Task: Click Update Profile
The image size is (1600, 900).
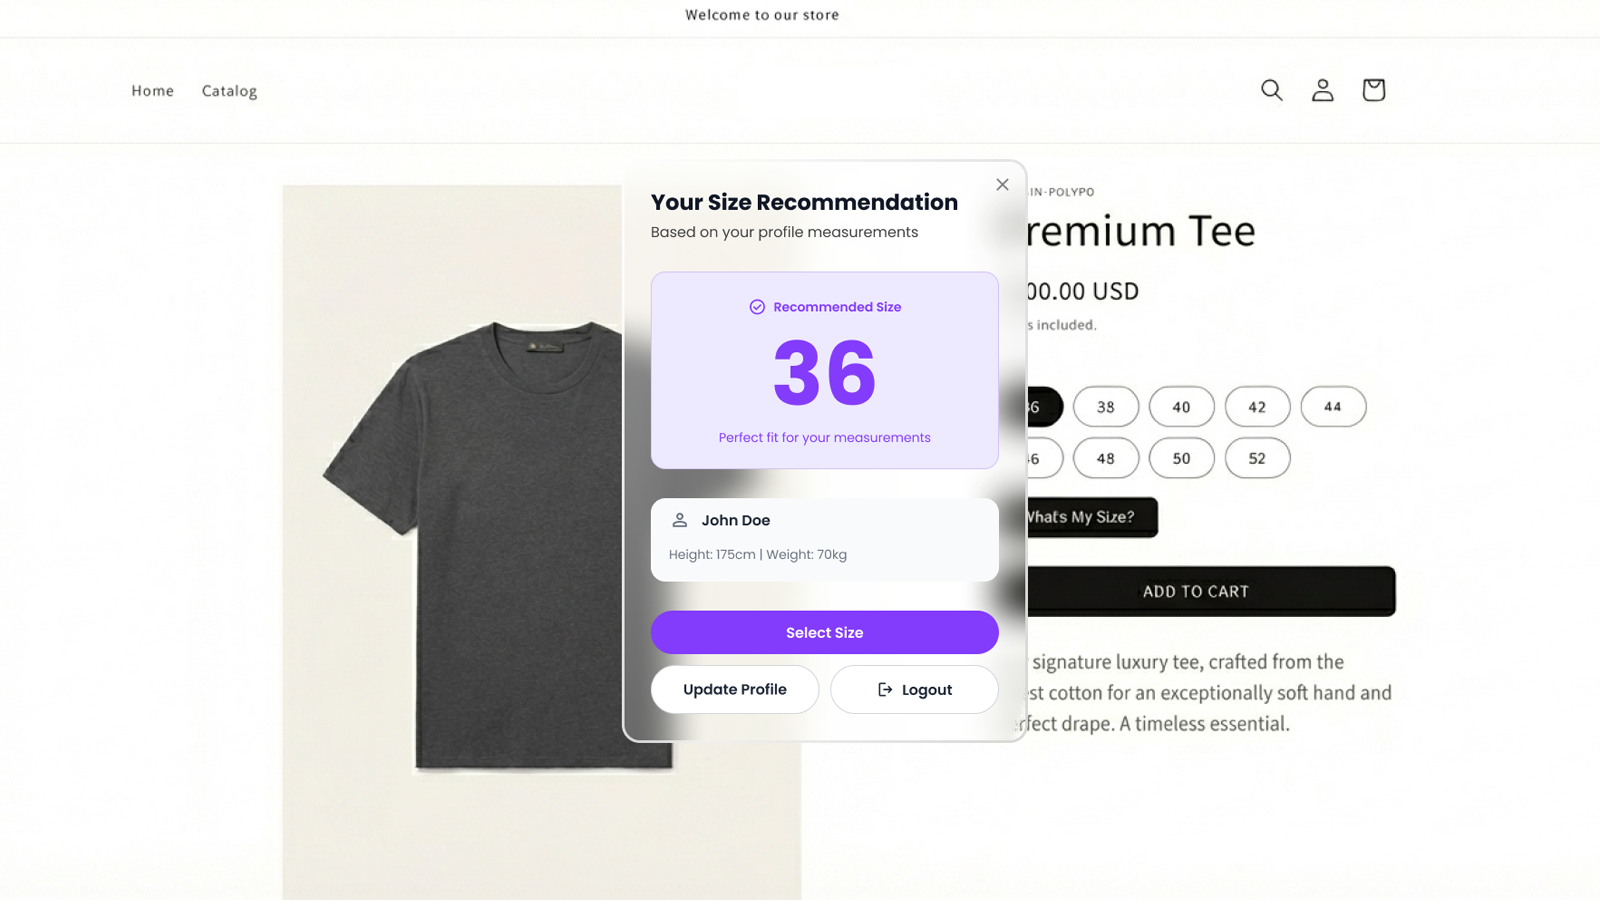Action: [x=734, y=689]
